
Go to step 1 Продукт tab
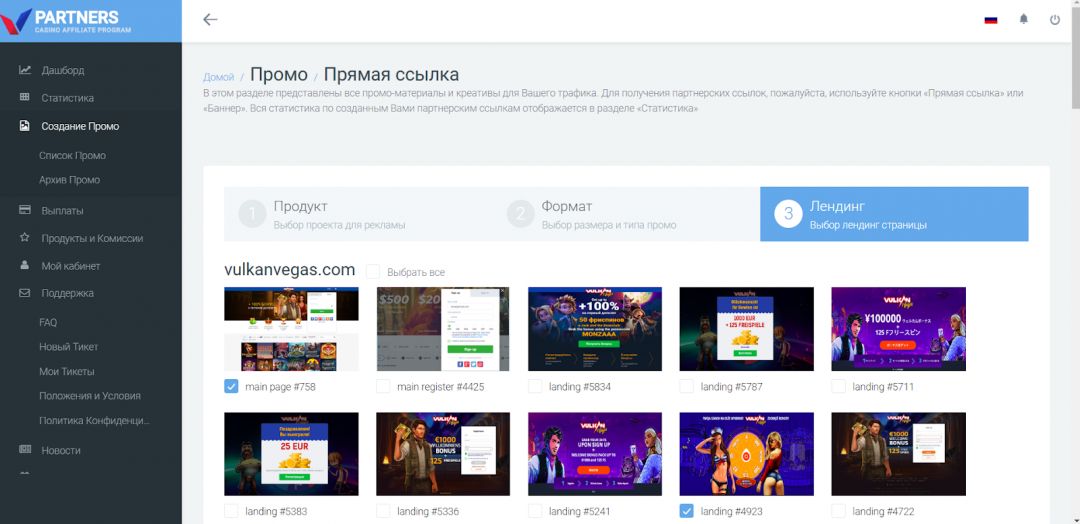[x=358, y=214]
